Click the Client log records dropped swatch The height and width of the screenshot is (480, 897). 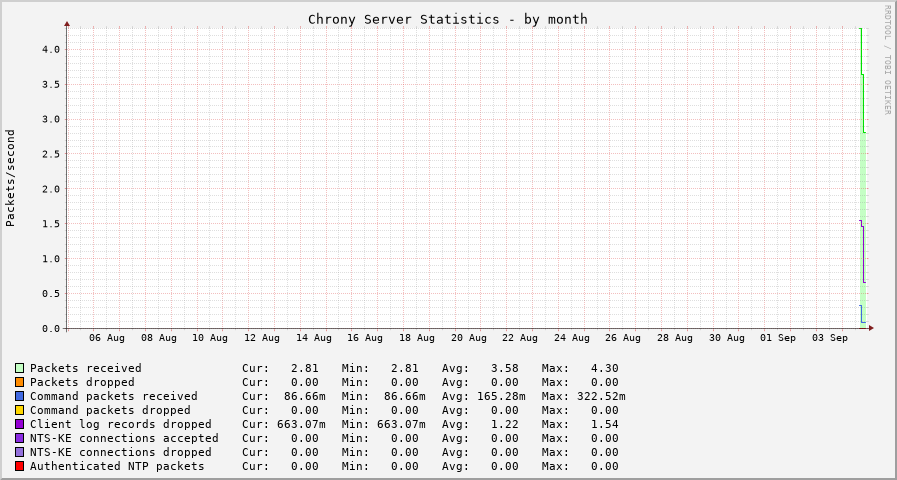coord(19,424)
